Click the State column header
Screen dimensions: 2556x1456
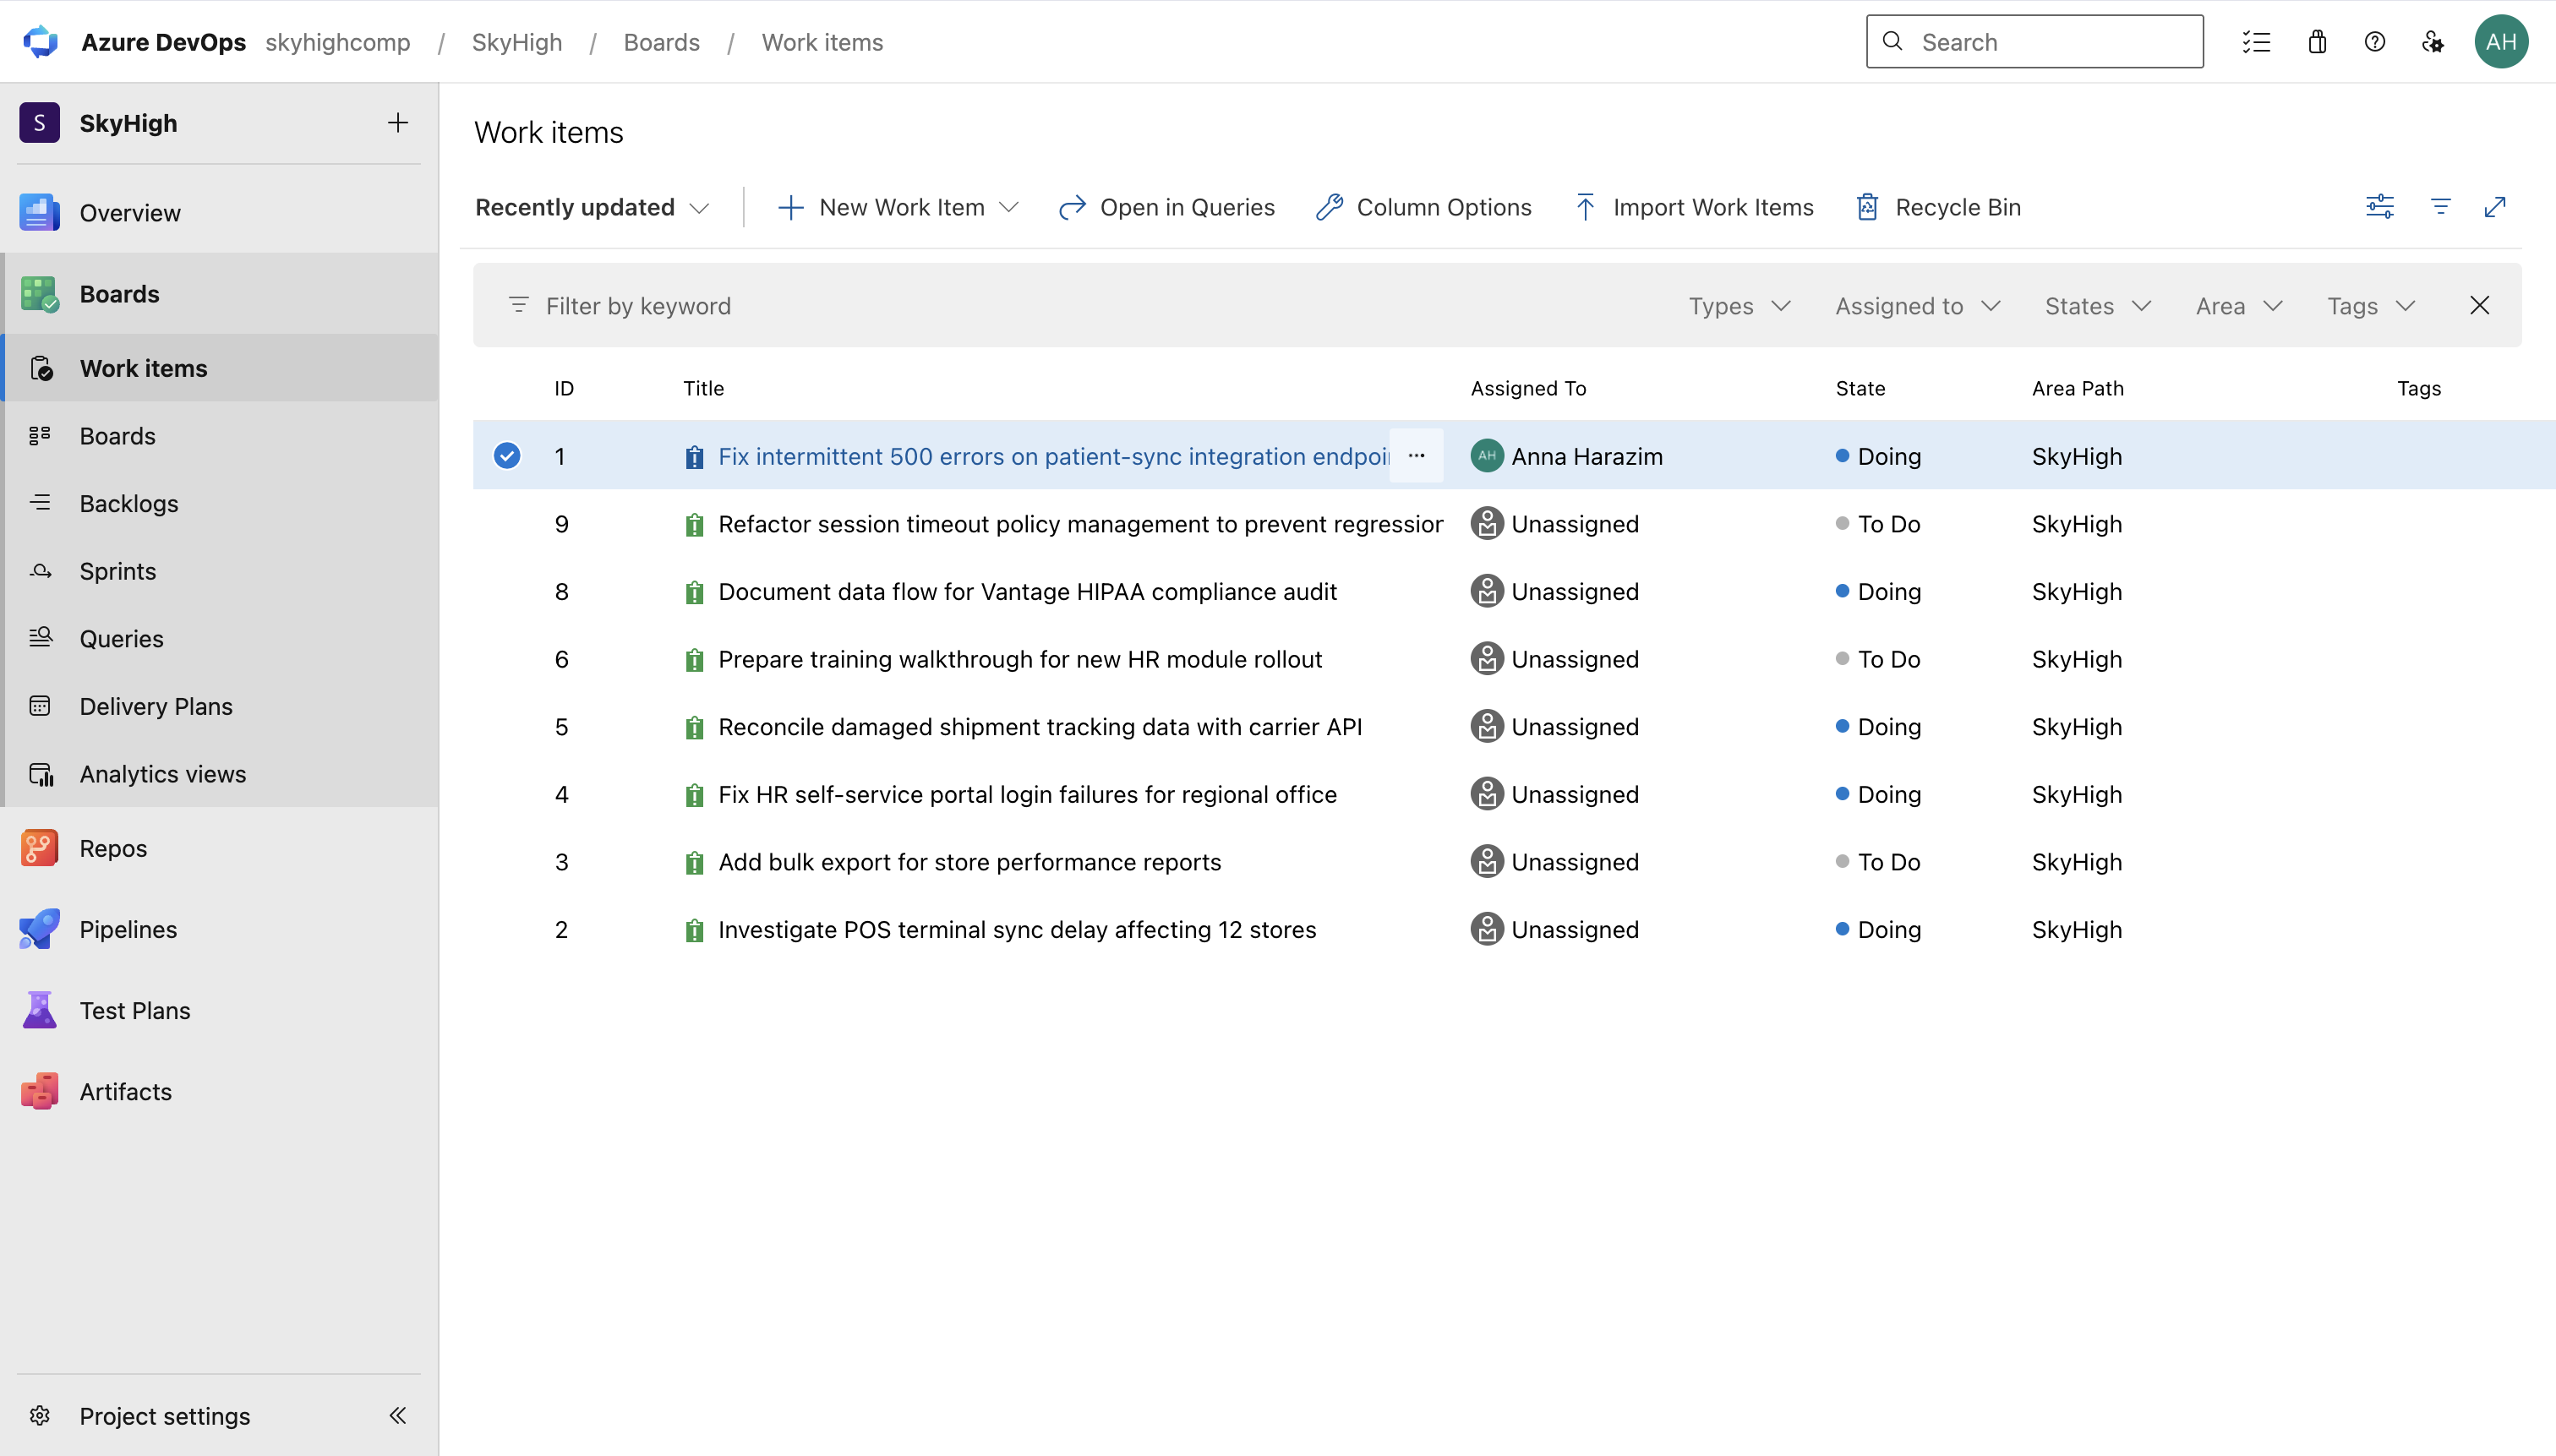[1860, 388]
